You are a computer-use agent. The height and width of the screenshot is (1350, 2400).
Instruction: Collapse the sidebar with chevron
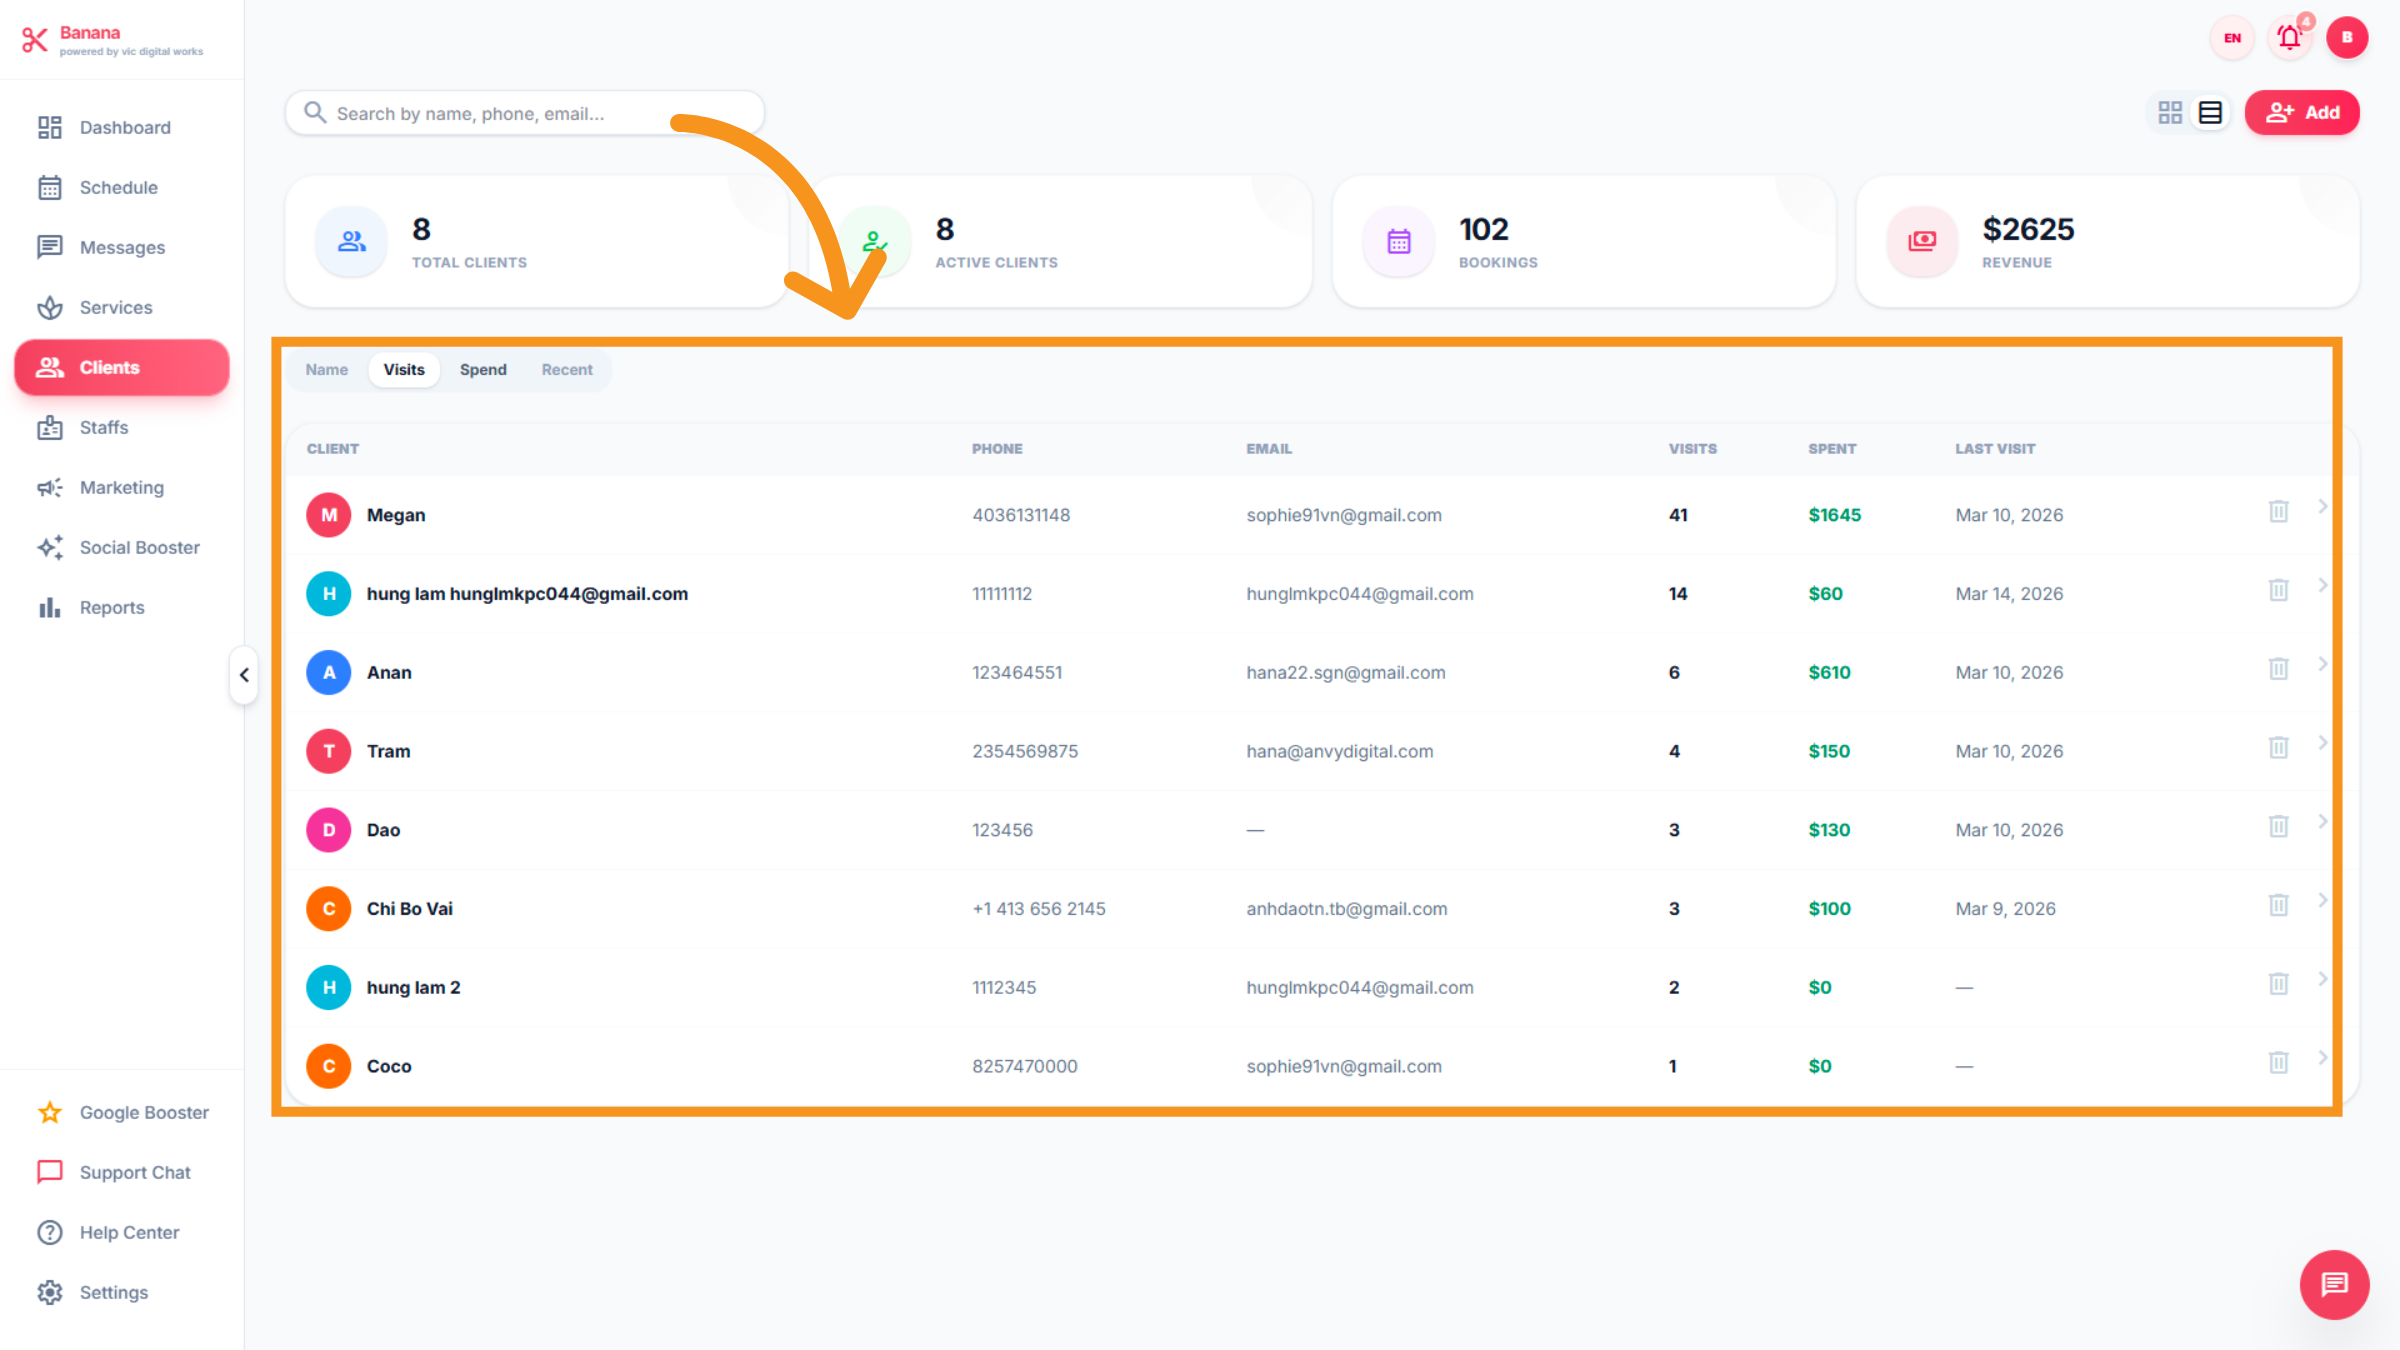[x=244, y=675]
